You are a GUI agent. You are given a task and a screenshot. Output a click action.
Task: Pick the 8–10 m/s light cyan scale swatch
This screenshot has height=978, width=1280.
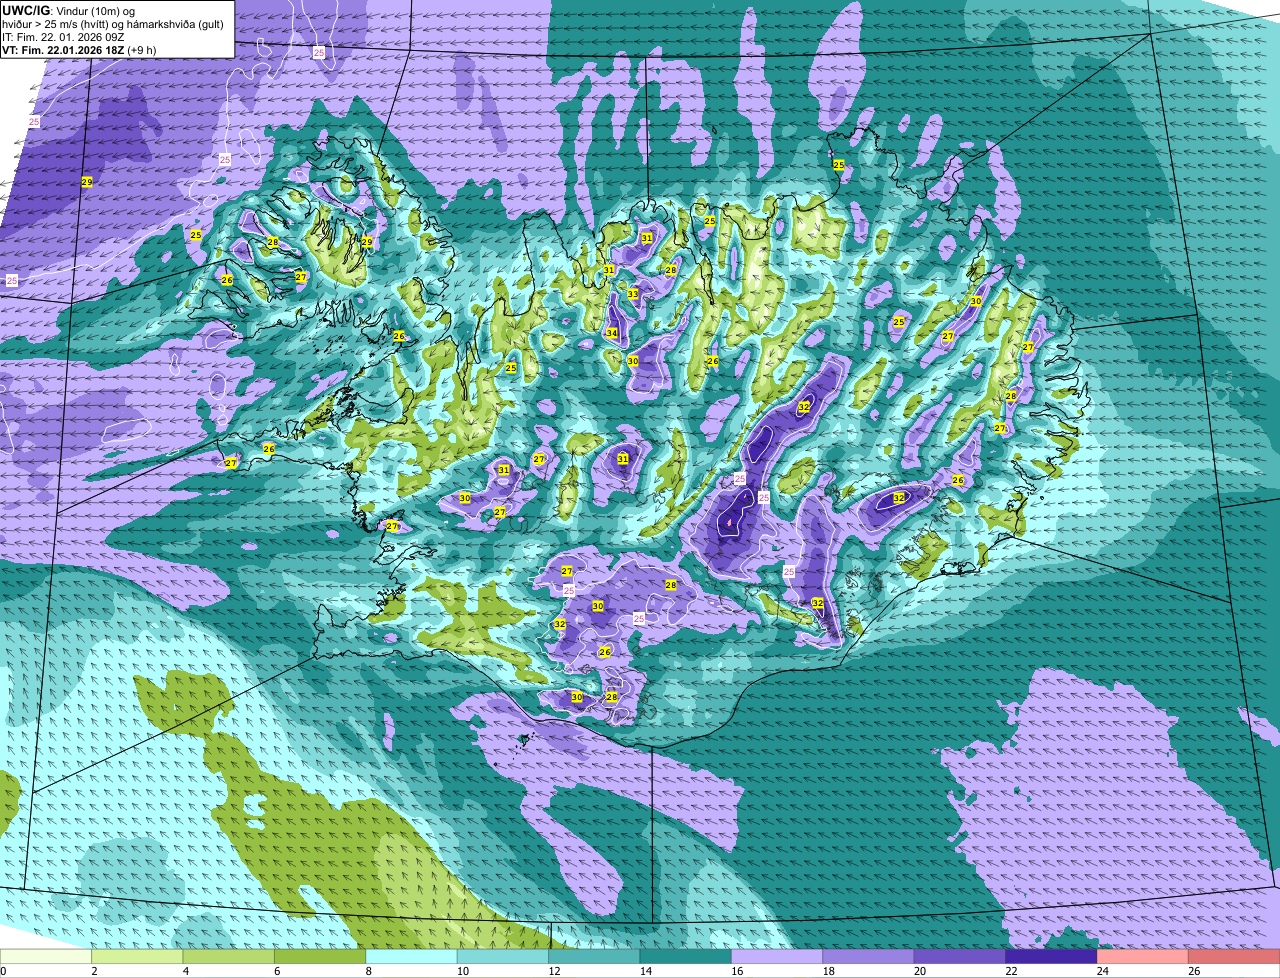click(x=412, y=956)
